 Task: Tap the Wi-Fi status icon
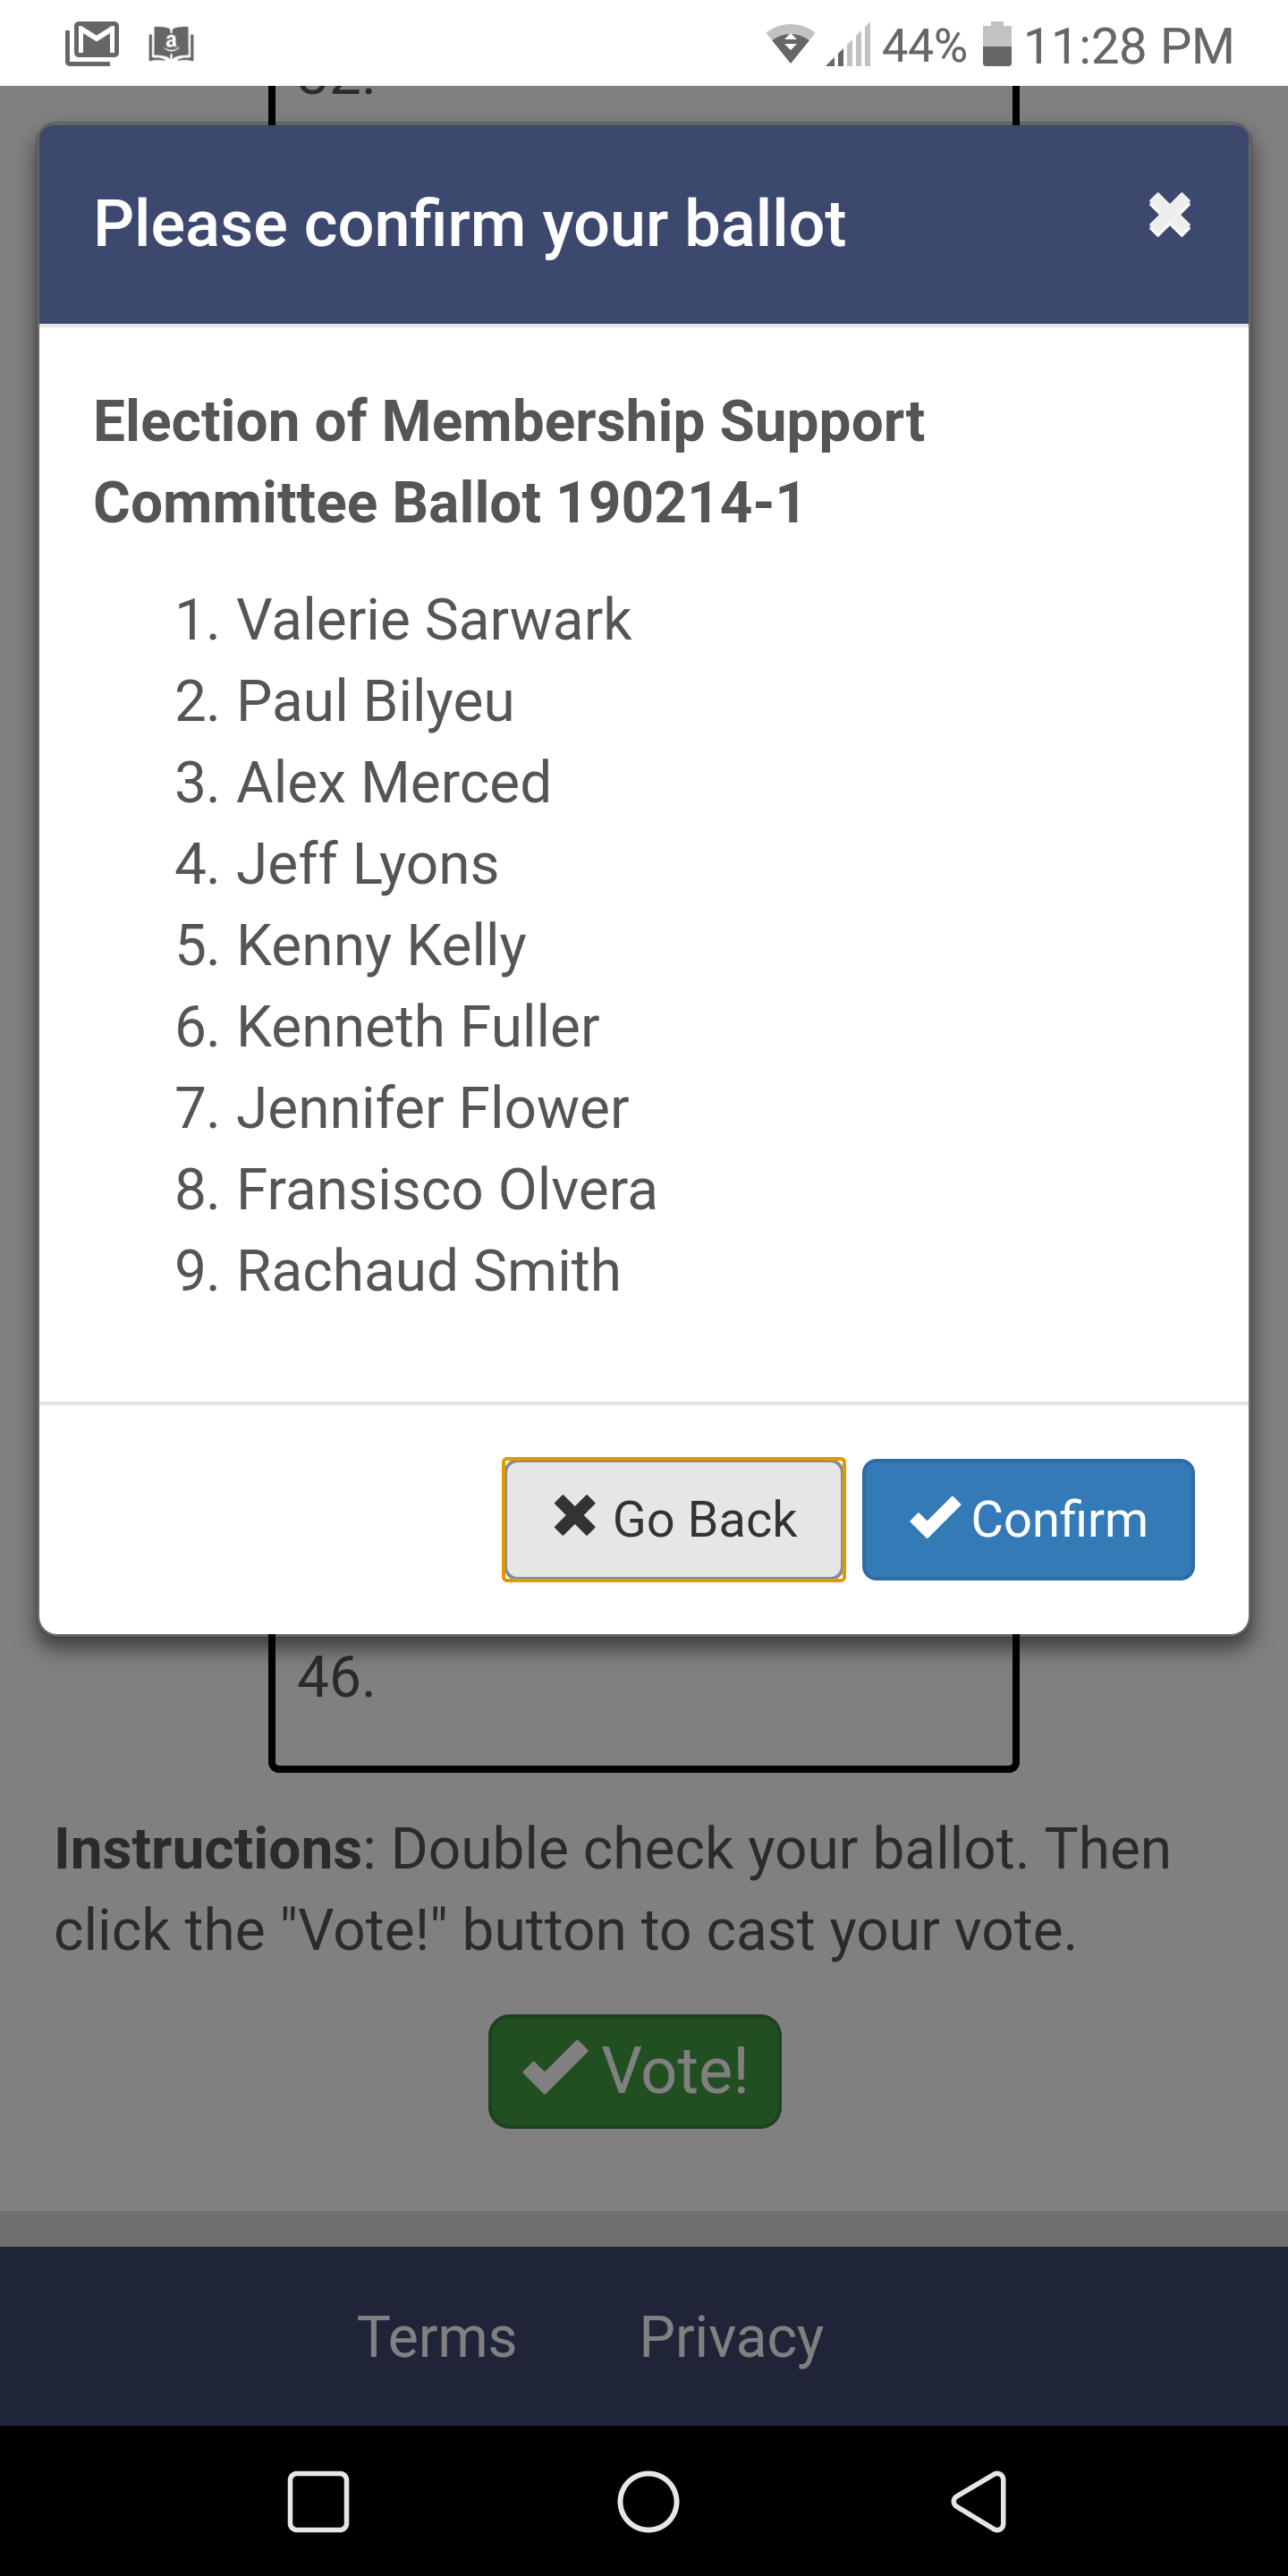(x=789, y=45)
